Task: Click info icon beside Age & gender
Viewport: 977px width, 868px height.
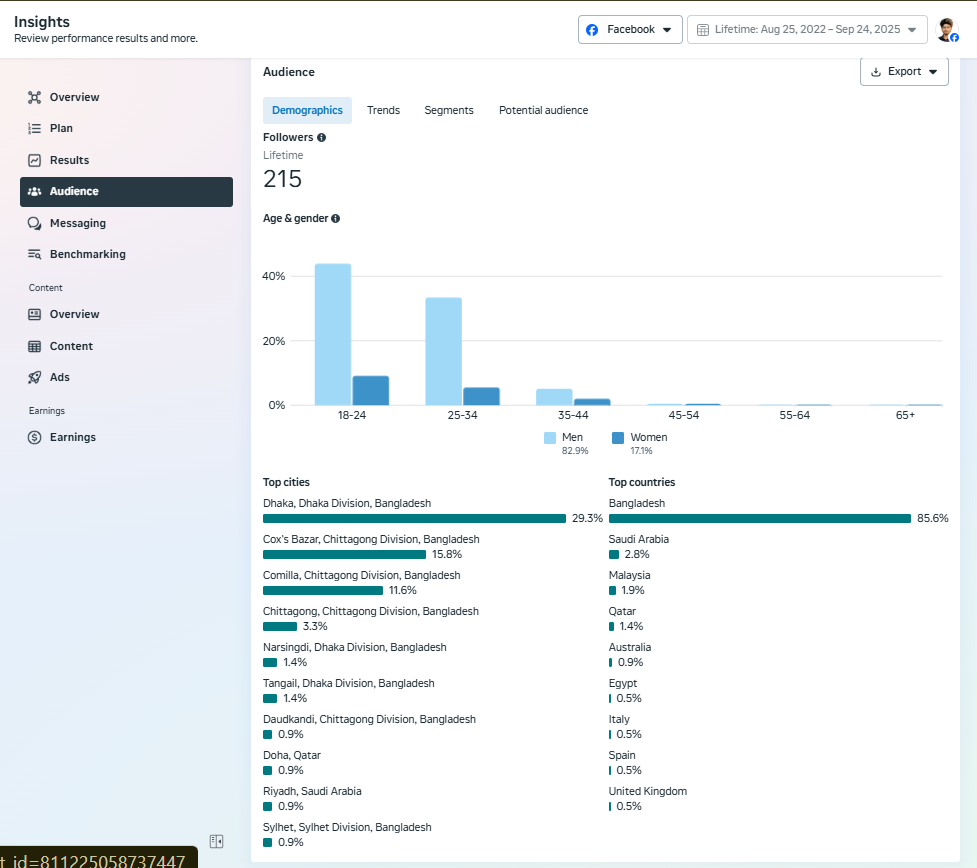Action: 335,218
